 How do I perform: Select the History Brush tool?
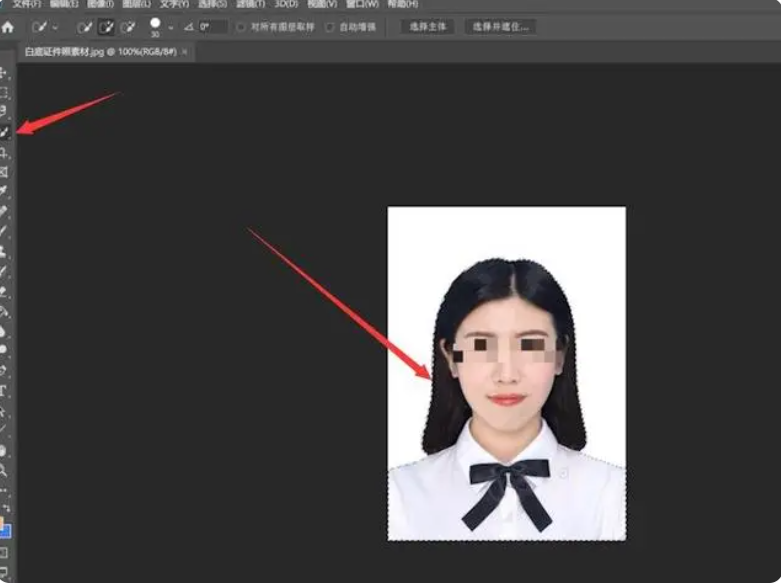[4, 272]
